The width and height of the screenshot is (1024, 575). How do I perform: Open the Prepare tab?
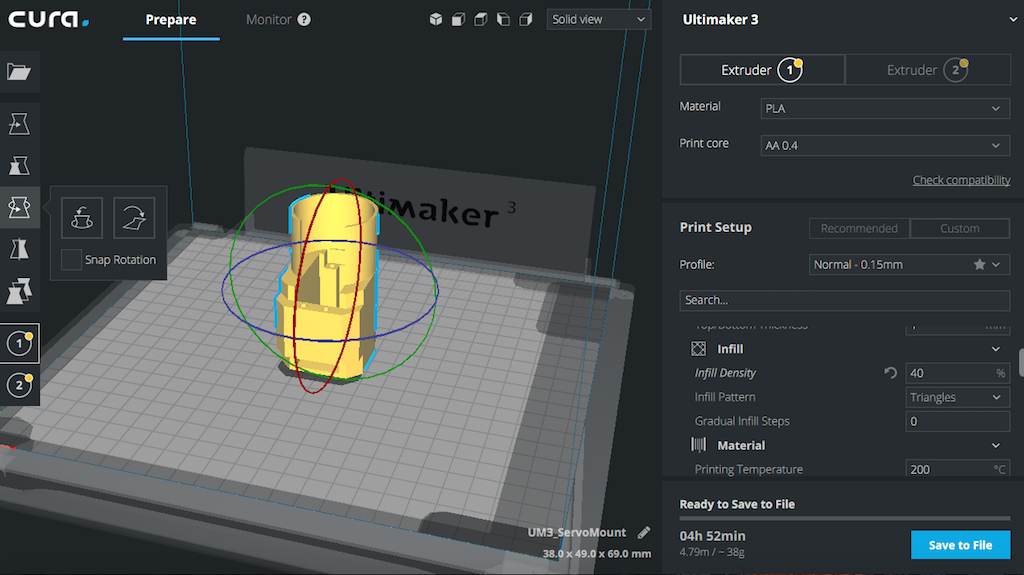(170, 20)
